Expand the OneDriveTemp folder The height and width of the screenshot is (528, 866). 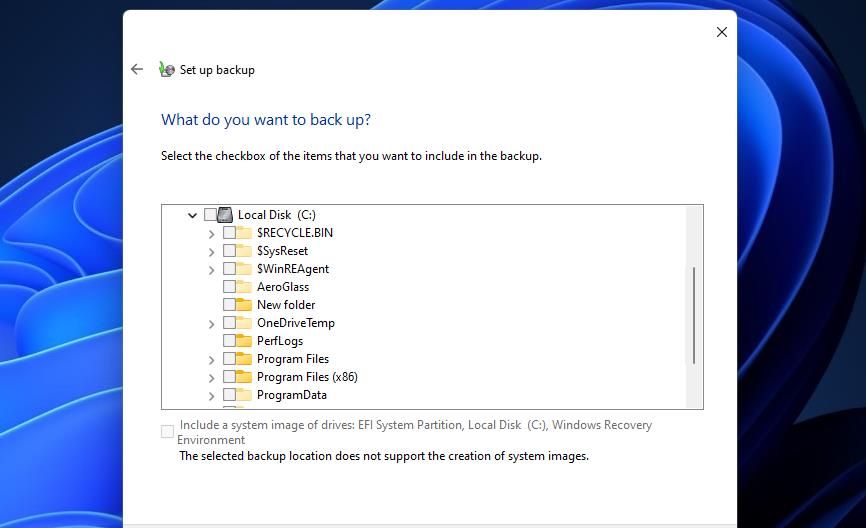[x=211, y=324]
